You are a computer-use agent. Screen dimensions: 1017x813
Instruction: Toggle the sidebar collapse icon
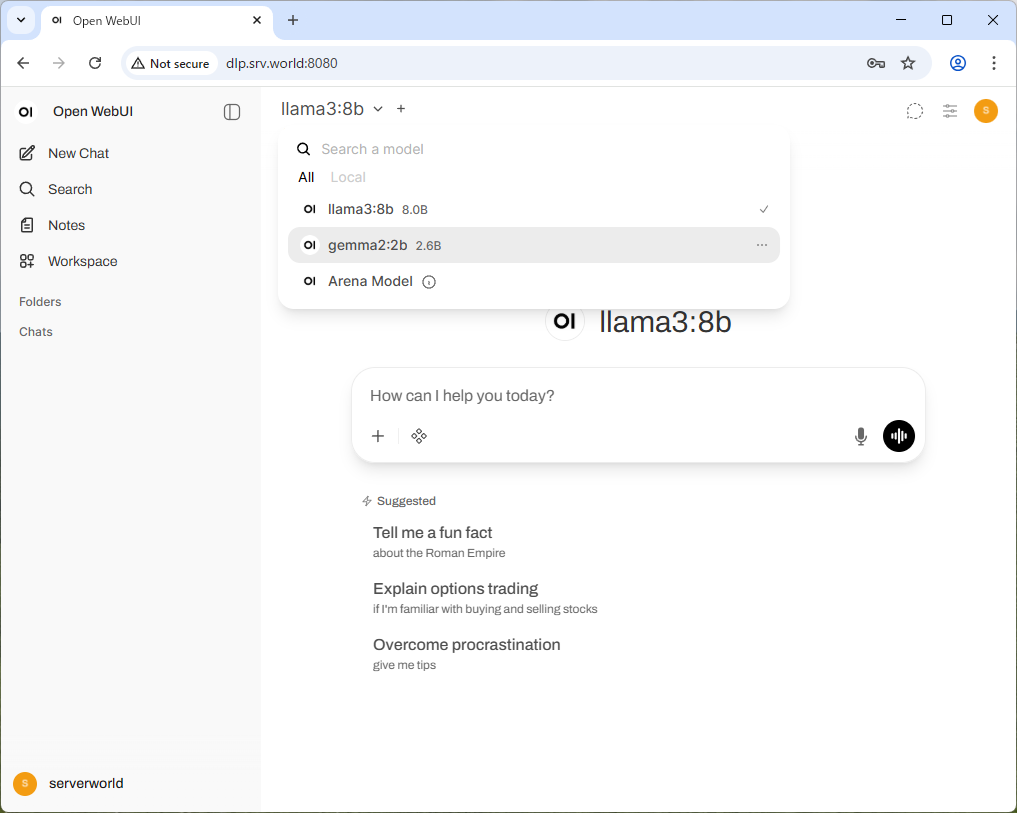point(232,112)
